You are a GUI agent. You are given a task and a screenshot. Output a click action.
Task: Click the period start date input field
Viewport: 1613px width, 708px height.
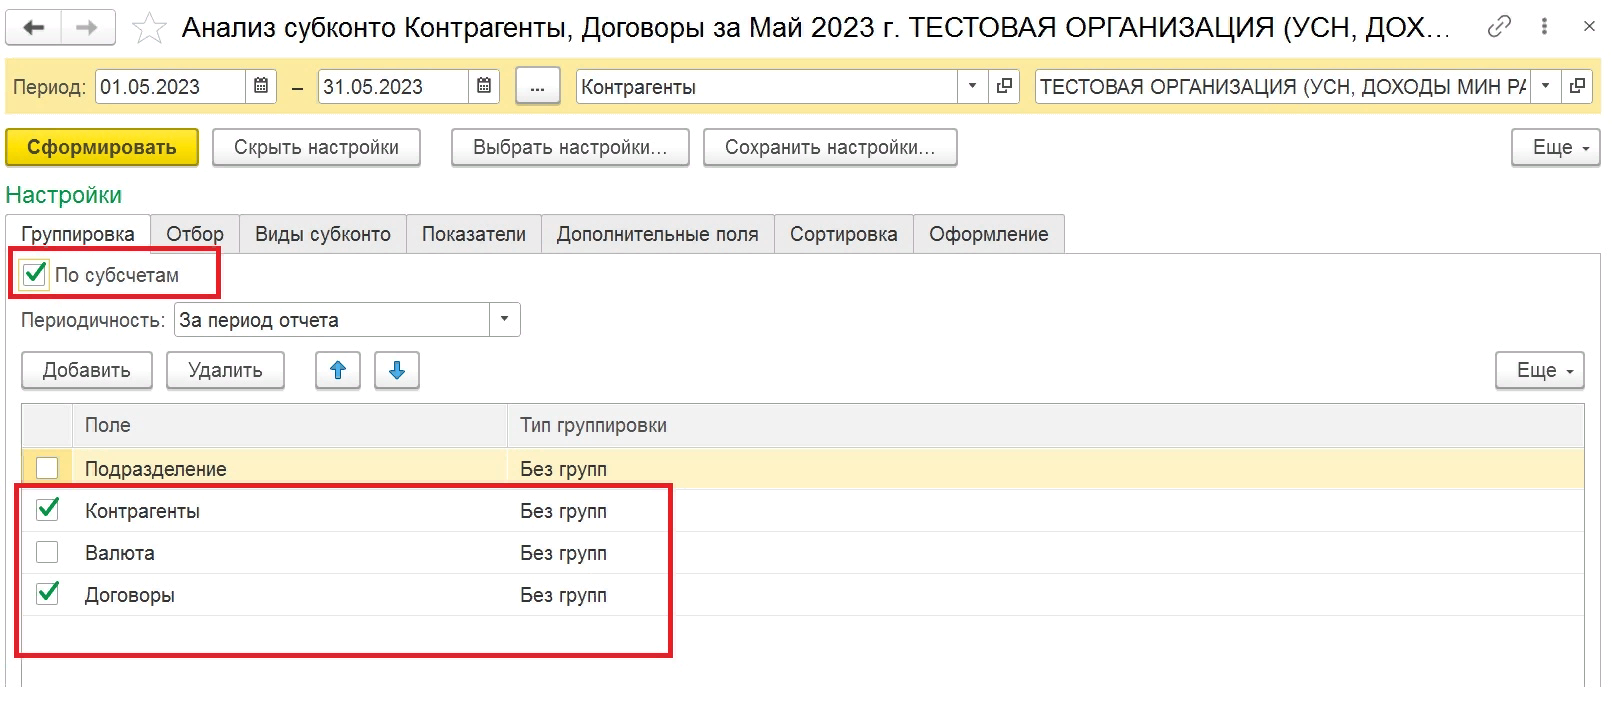tap(170, 87)
